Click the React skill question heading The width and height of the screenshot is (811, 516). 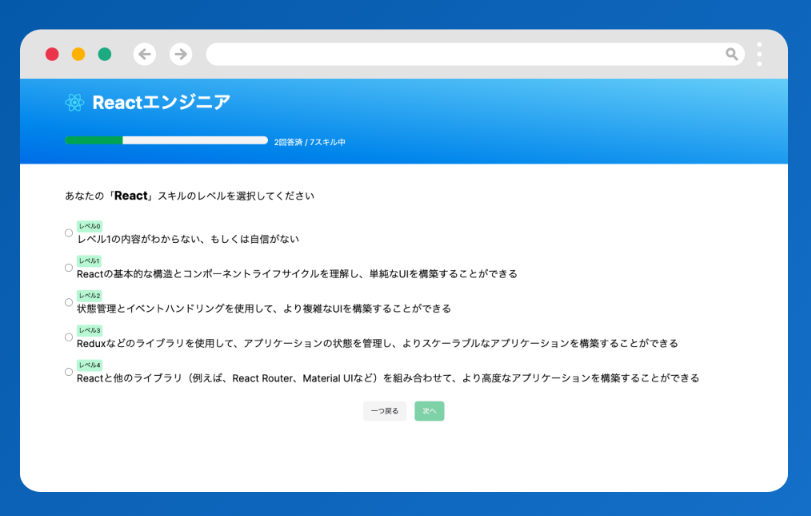click(x=189, y=196)
